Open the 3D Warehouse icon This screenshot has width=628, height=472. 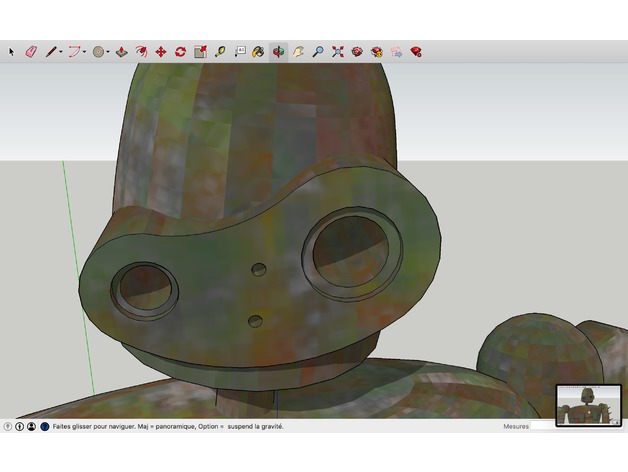tap(357, 52)
